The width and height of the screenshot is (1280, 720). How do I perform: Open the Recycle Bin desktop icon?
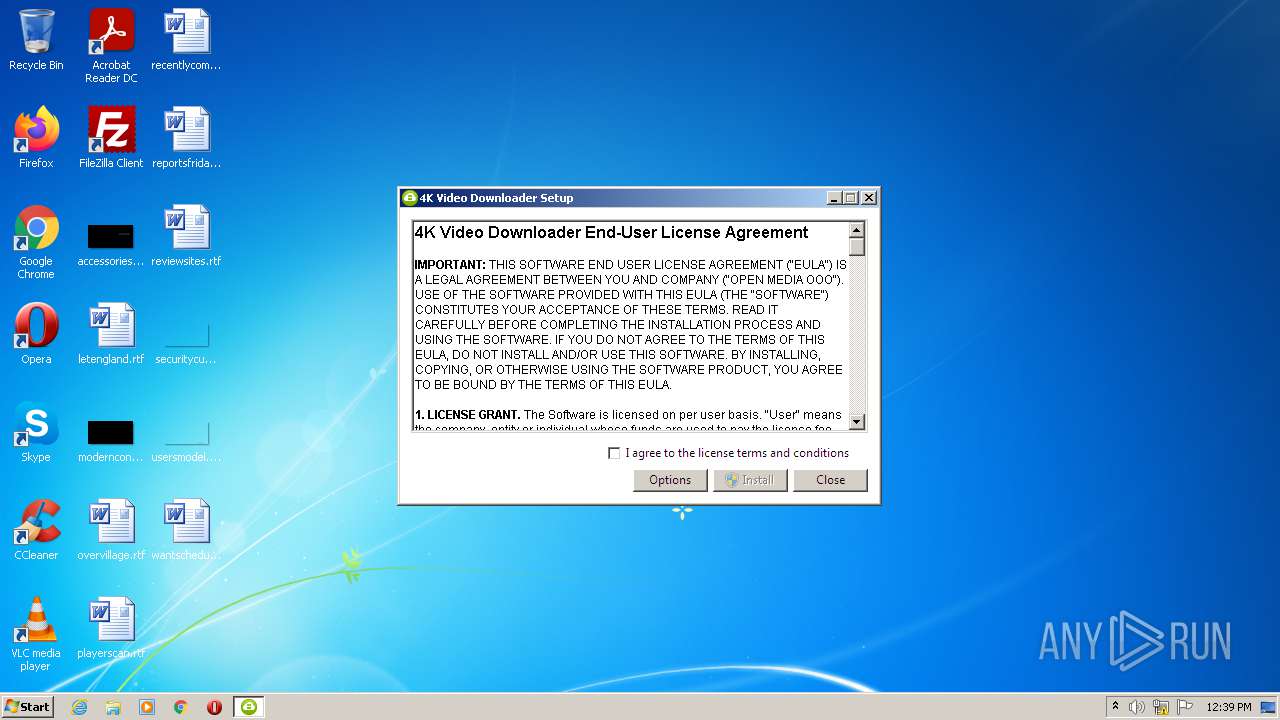tap(36, 40)
